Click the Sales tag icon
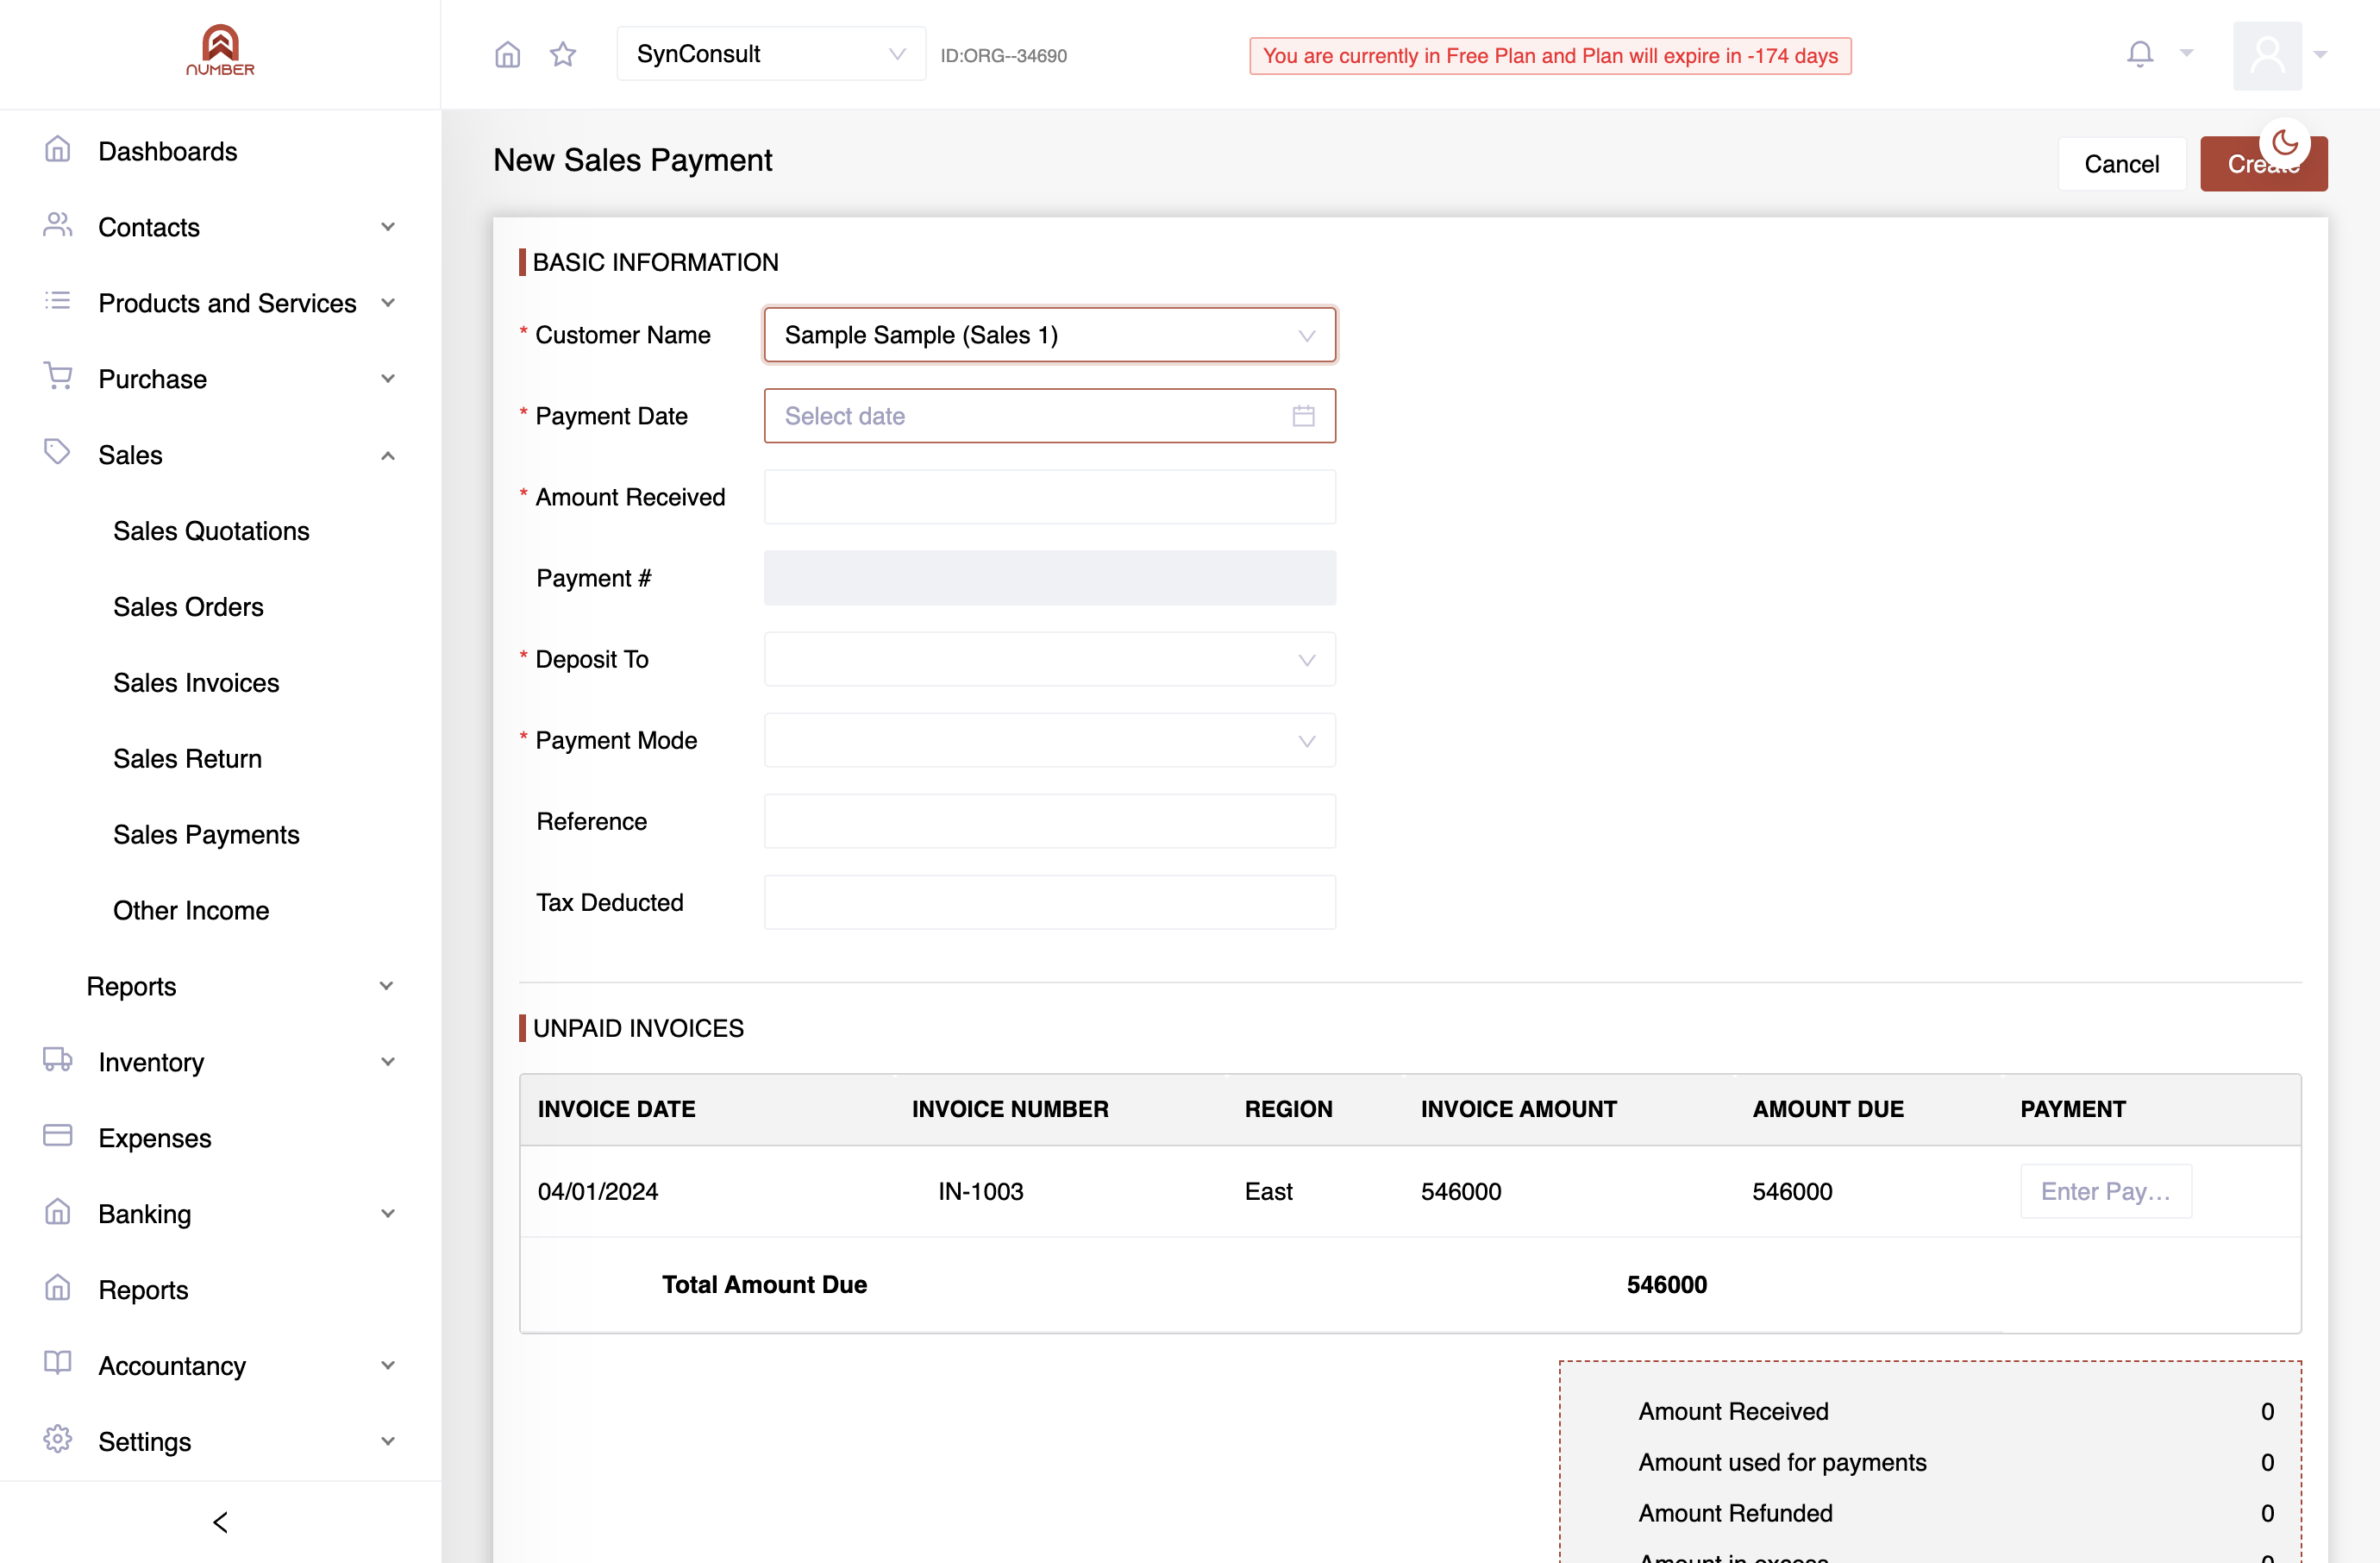The width and height of the screenshot is (2380, 1563). [x=58, y=453]
